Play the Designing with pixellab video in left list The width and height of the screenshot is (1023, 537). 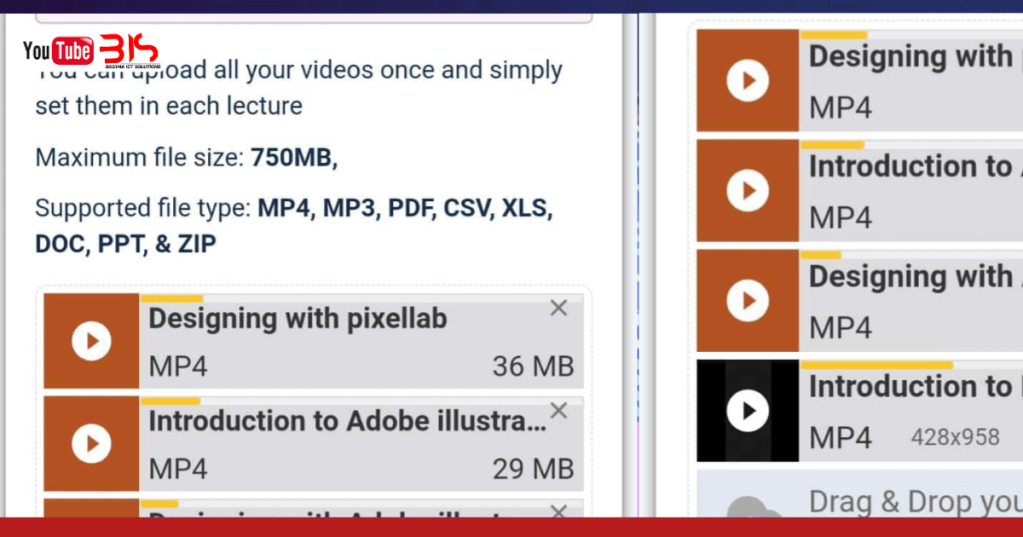tap(91, 342)
